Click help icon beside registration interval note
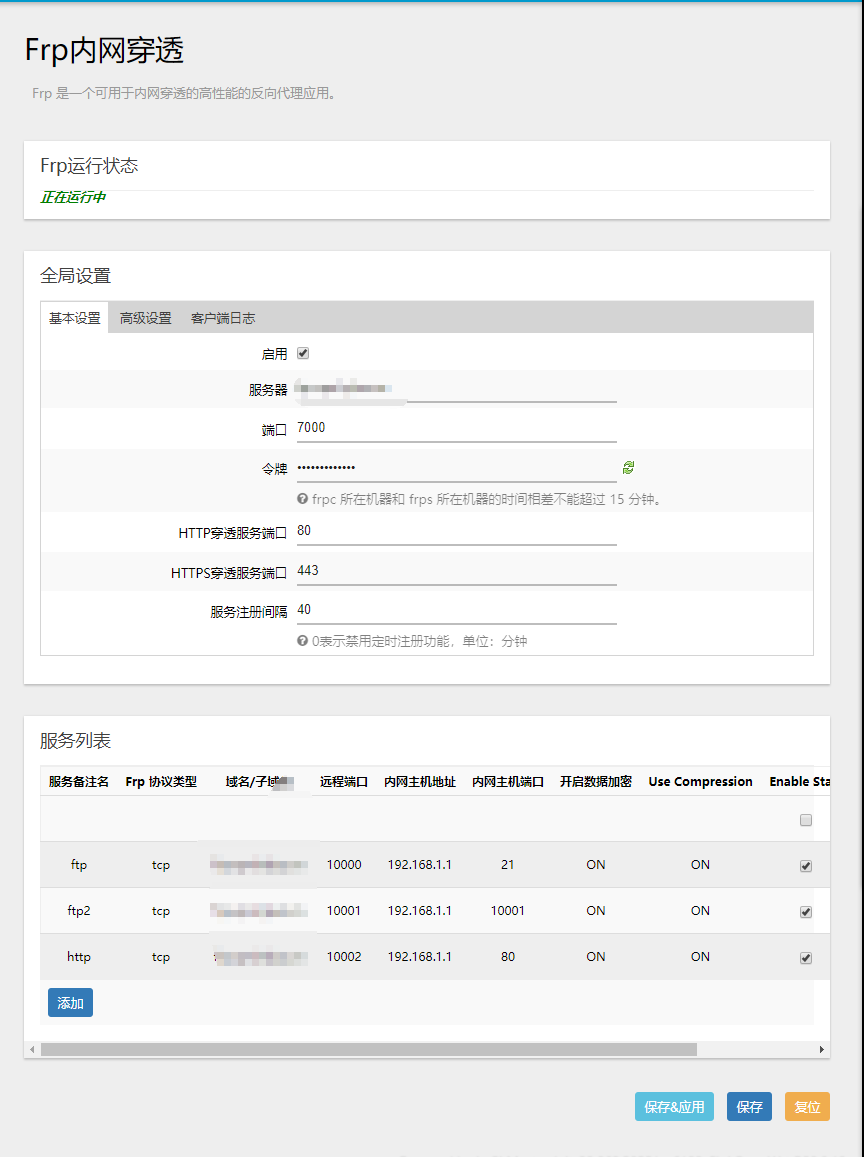The image size is (864, 1157). [x=303, y=640]
